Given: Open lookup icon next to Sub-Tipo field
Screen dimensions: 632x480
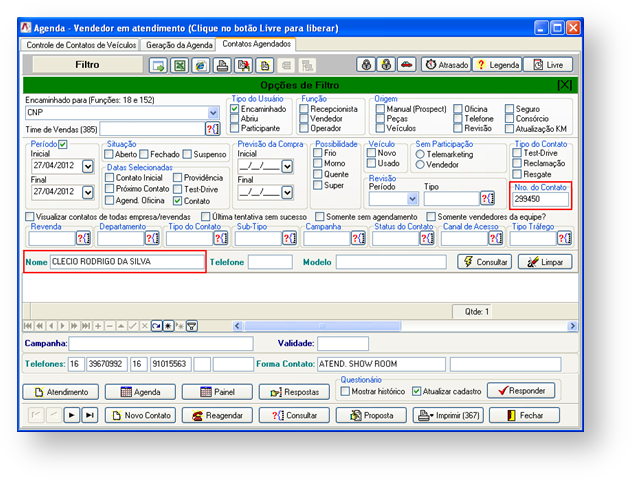Looking at the screenshot, I should 289,238.
